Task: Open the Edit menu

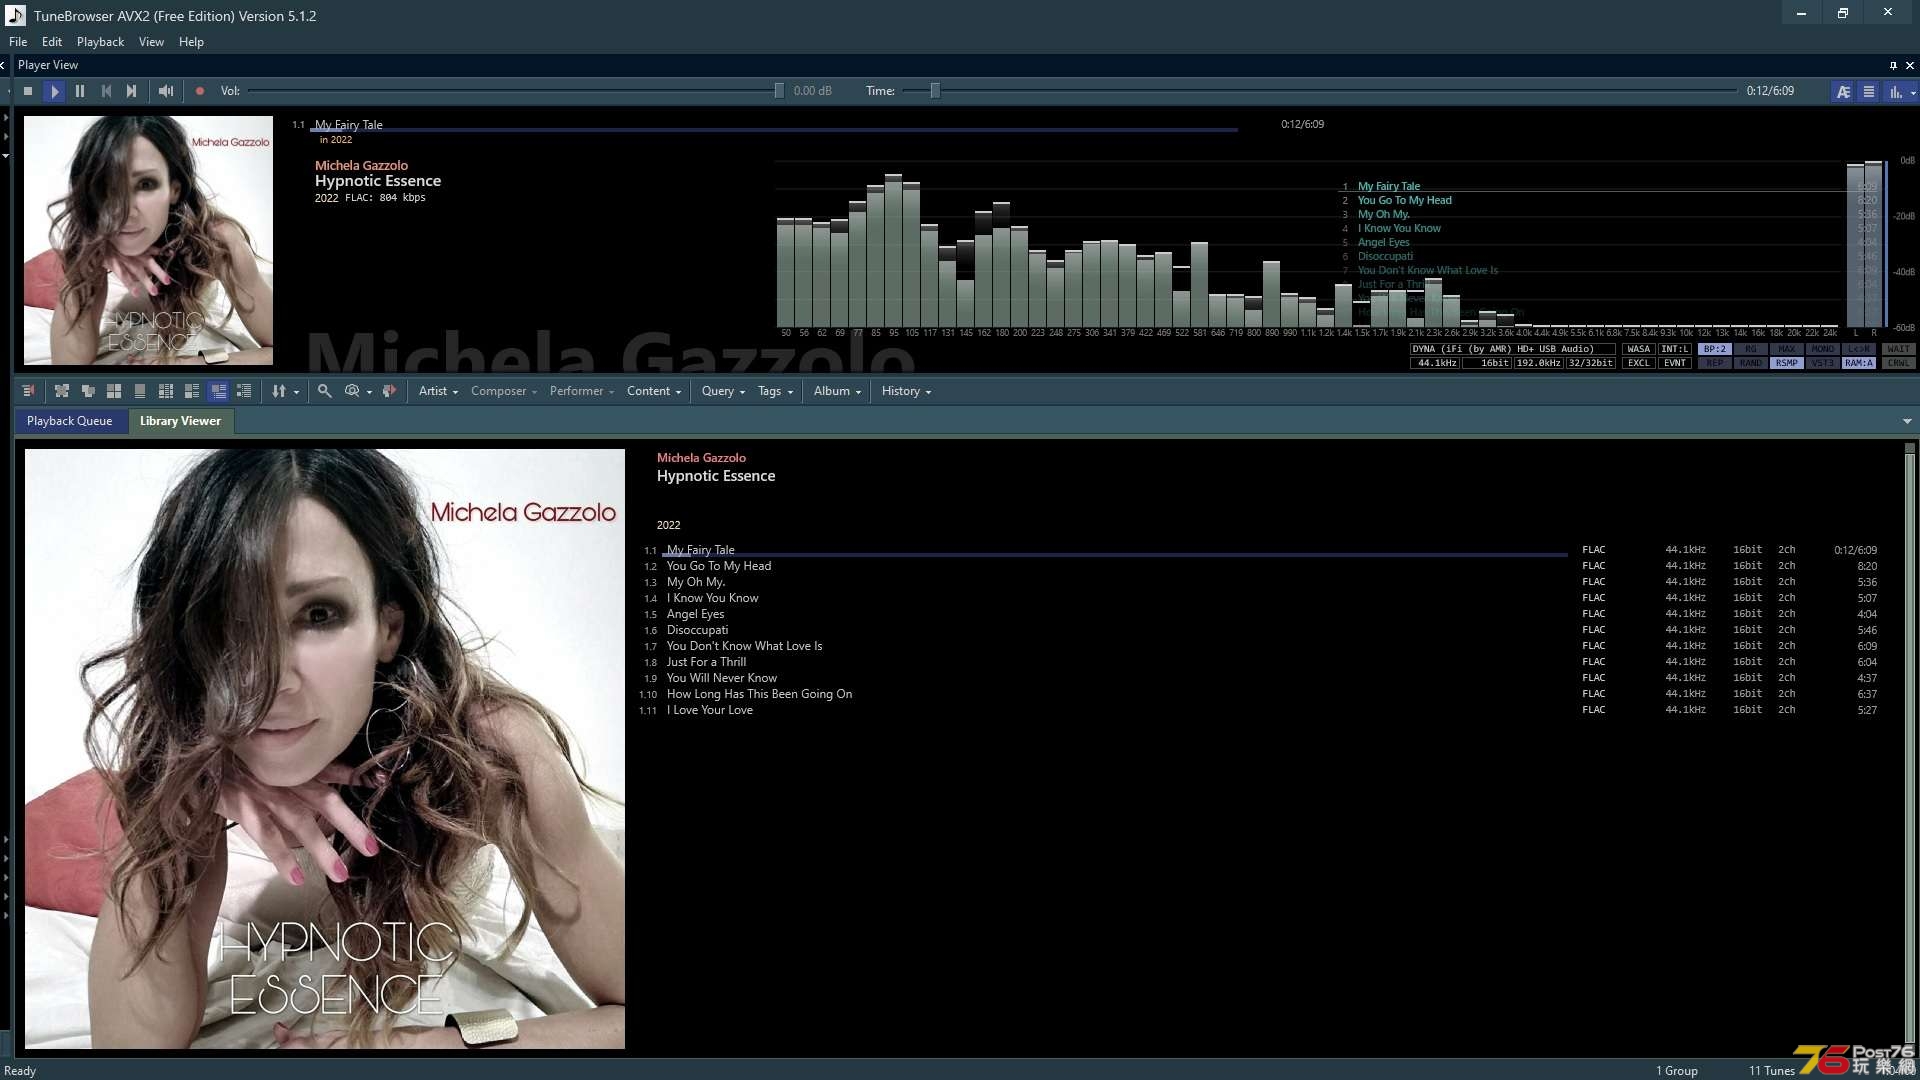Action: point(52,42)
